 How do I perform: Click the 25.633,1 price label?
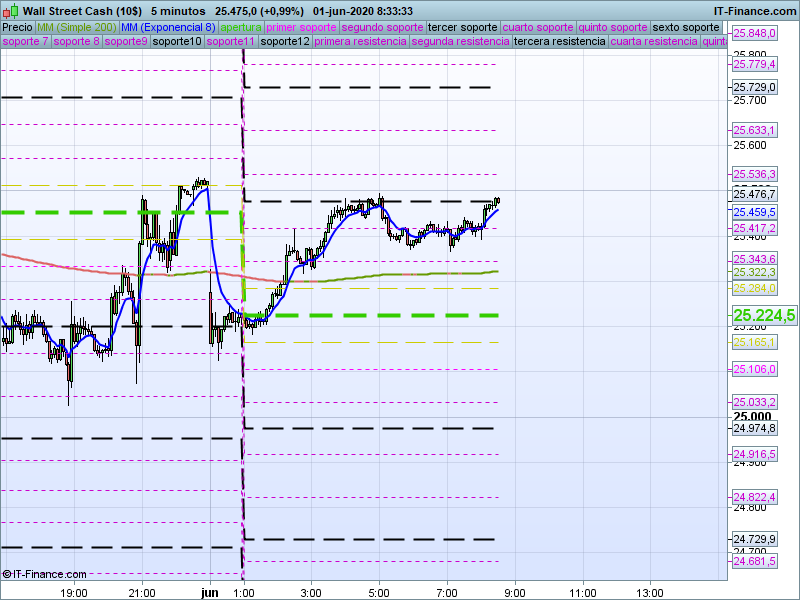pos(755,130)
